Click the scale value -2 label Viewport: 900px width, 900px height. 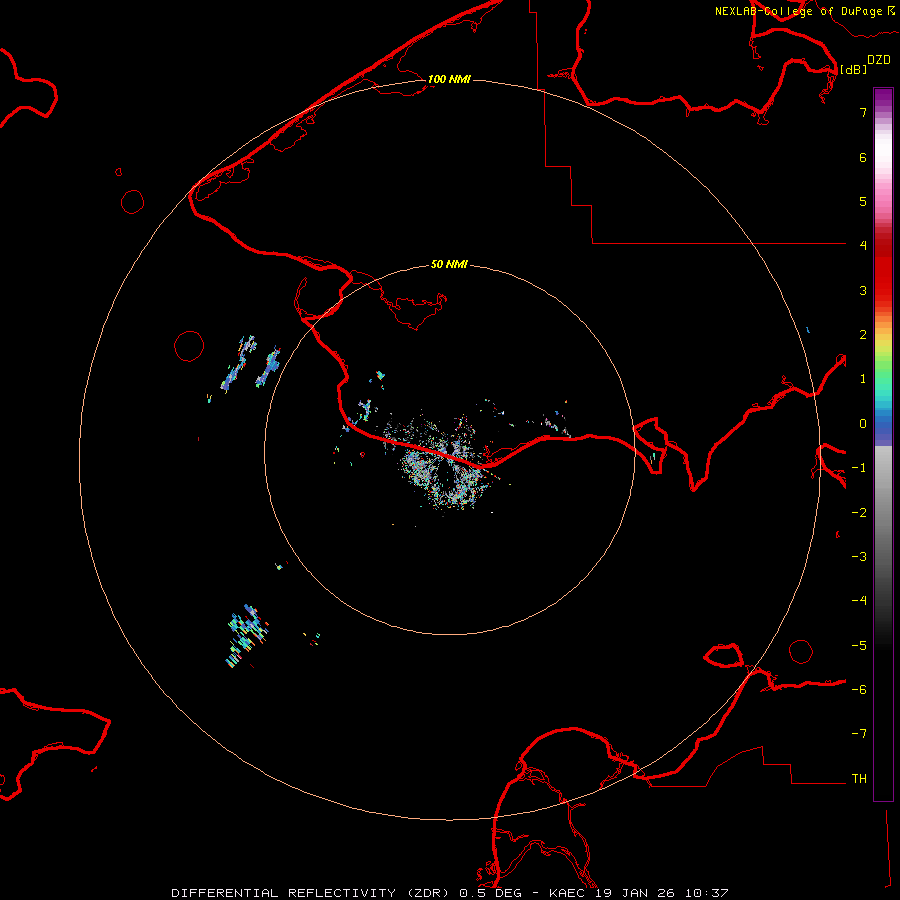click(x=859, y=513)
